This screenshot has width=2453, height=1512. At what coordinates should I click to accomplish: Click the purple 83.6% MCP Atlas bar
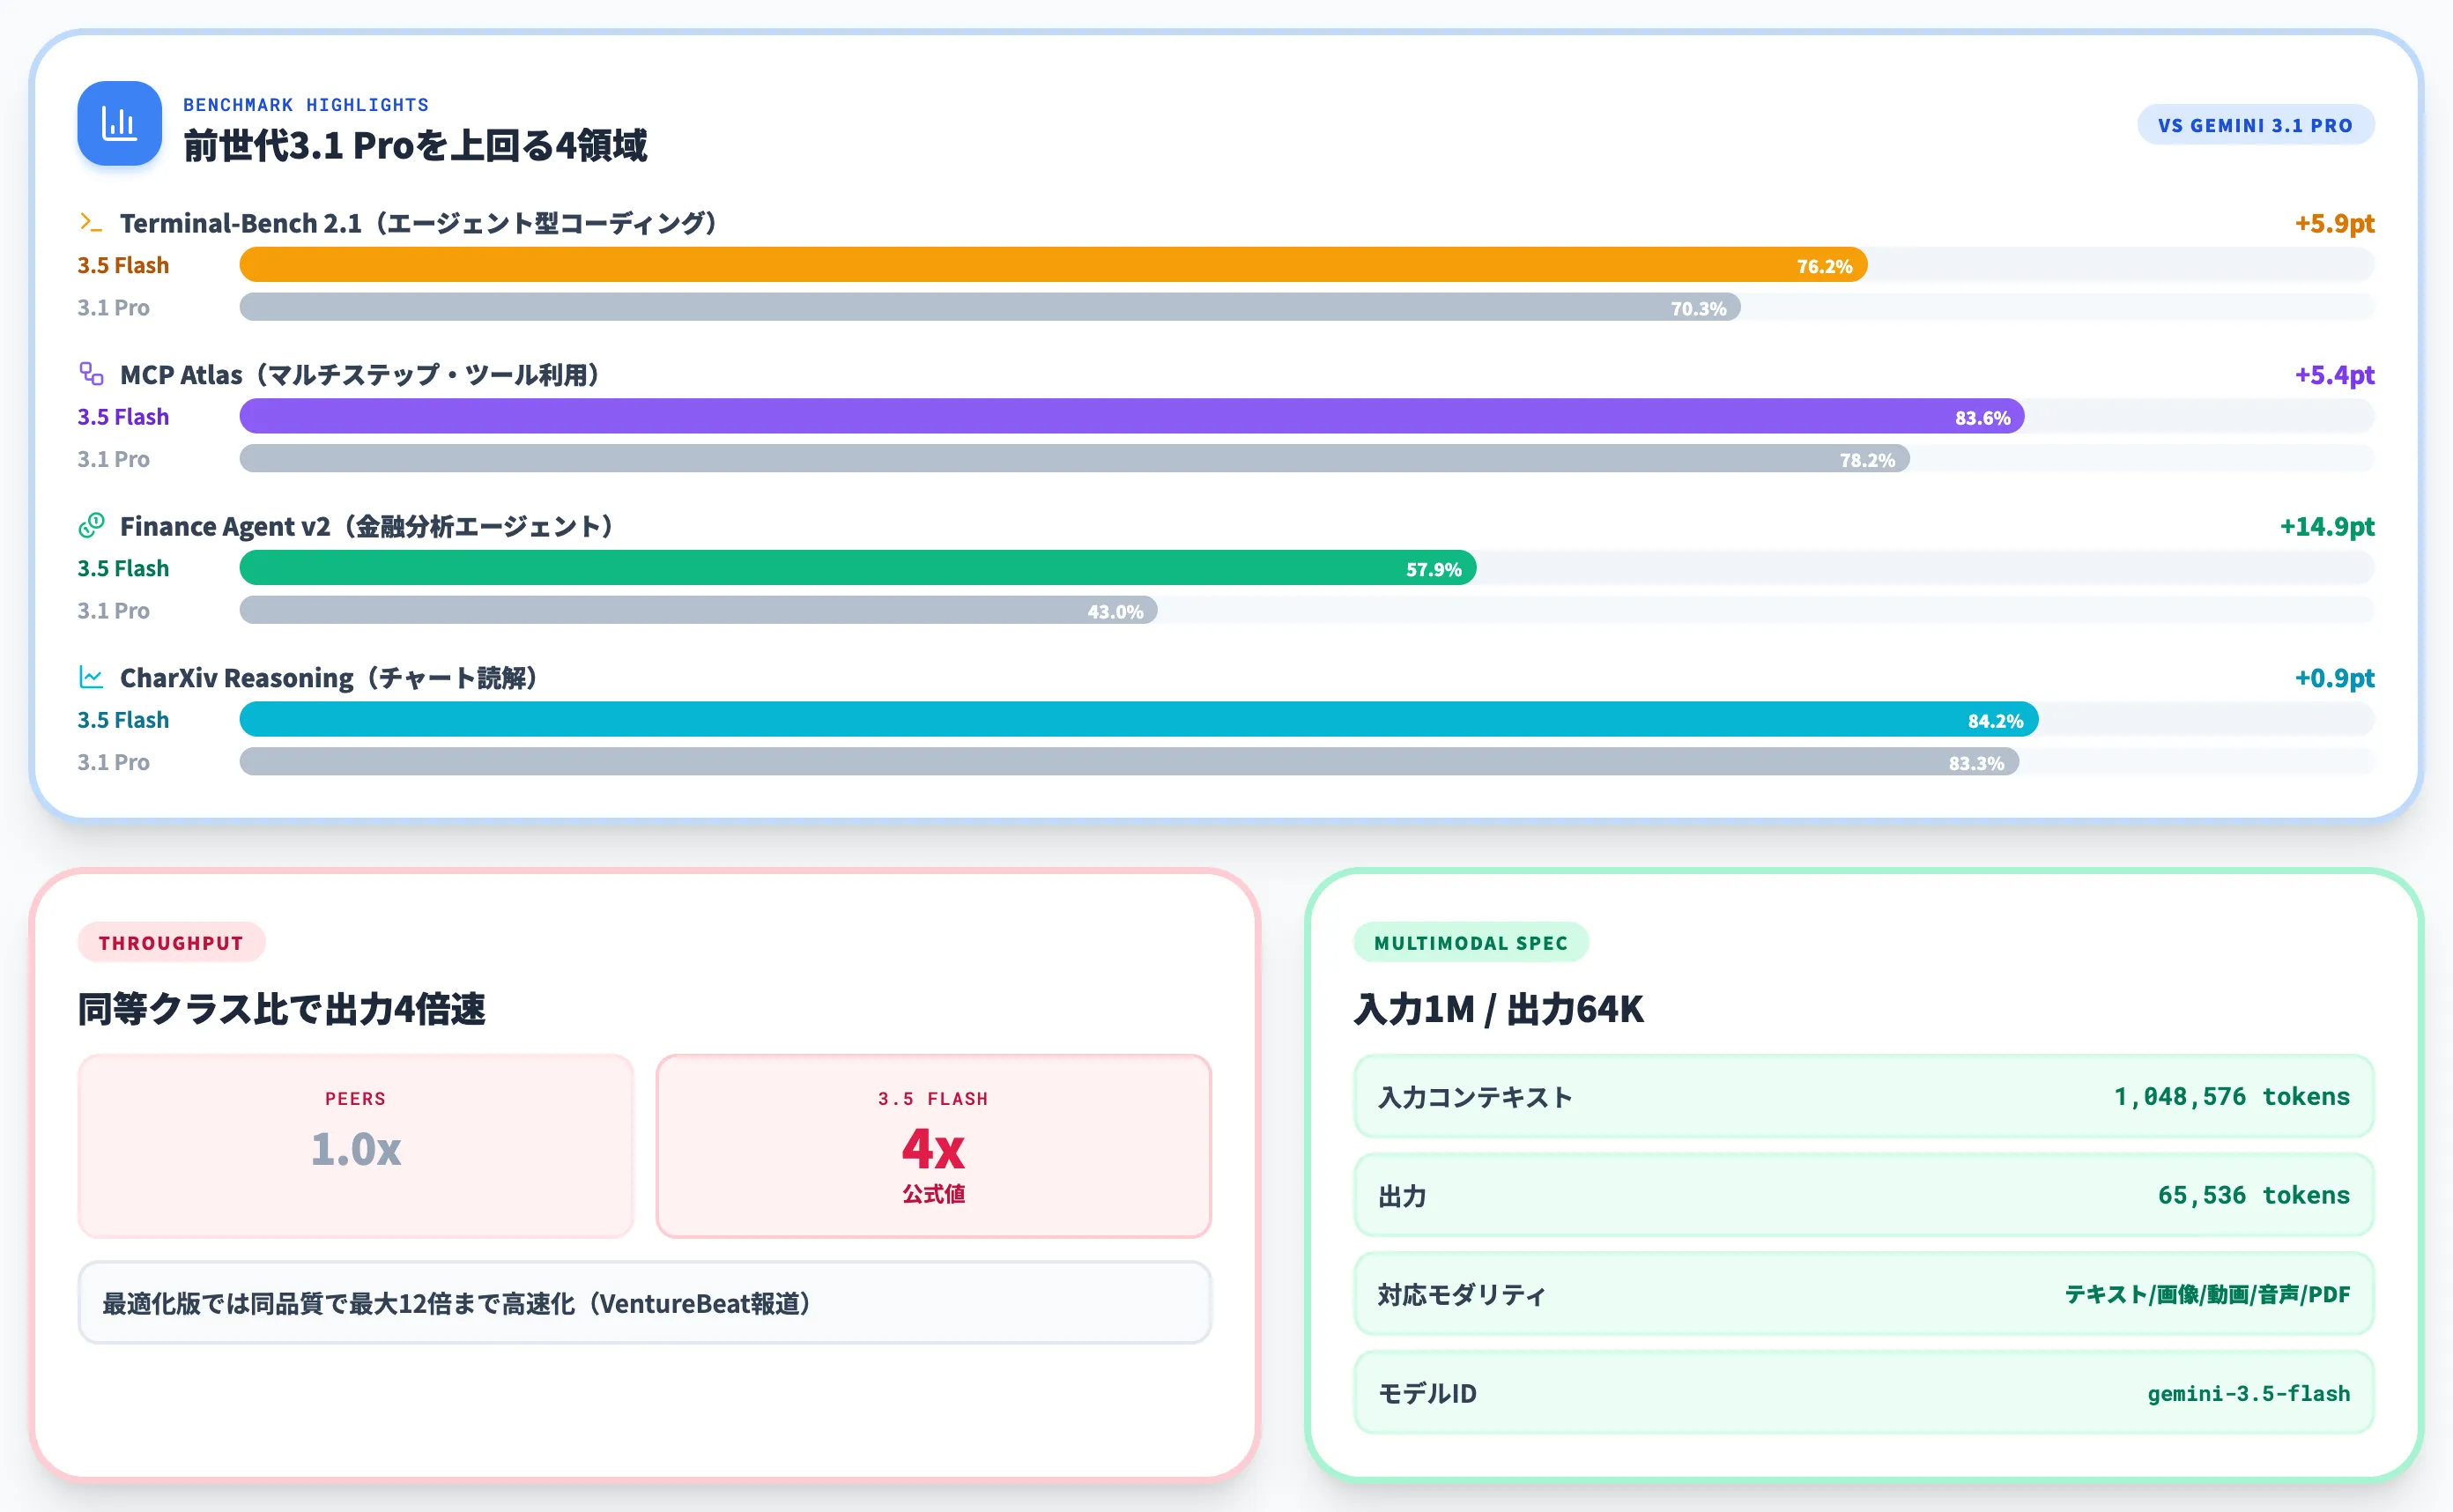[x=1132, y=416]
